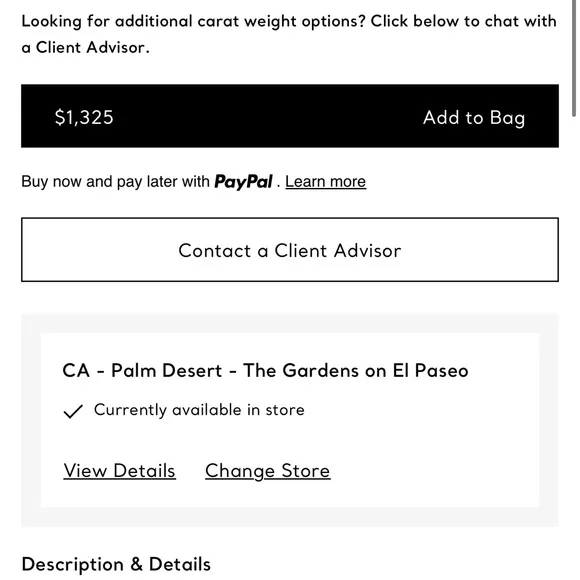The width and height of the screenshot is (580, 580).
Task: Click the Buy now and pay later text
Action: click(x=115, y=182)
